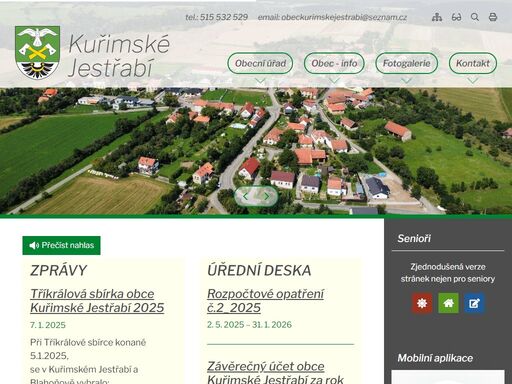
Task: Open the Fotogalerie menu
Action: (406, 63)
